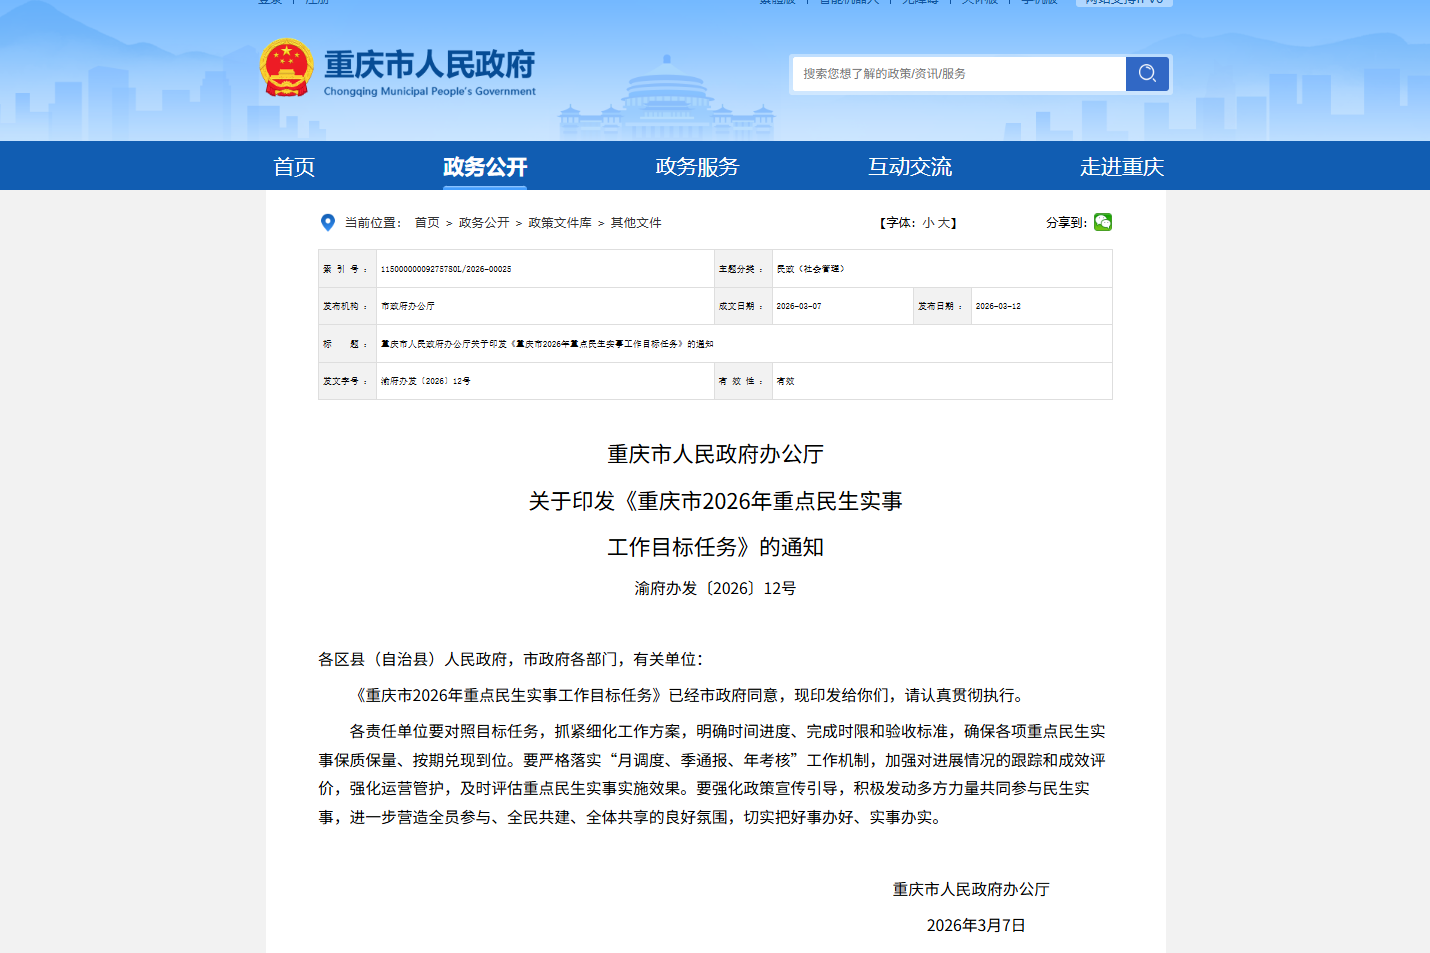Click the 登录 link at top
The height and width of the screenshot is (953, 1430).
coord(268,2)
